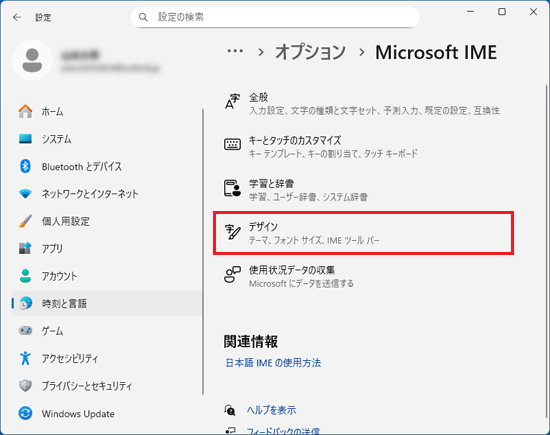Viewport: 550px width, 435px height.
Task: Click the usage data collection icon
Action: click(232, 274)
